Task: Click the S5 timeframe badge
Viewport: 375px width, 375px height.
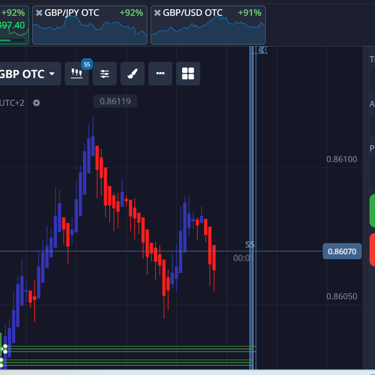Action: (87, 64)
